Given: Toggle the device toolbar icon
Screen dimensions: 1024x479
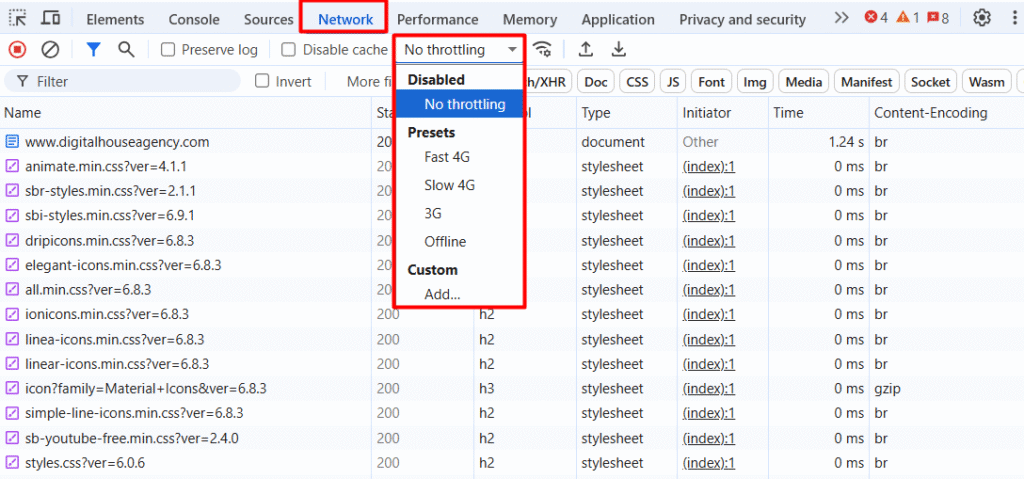Looking at the screenshot, I should 50,19.
